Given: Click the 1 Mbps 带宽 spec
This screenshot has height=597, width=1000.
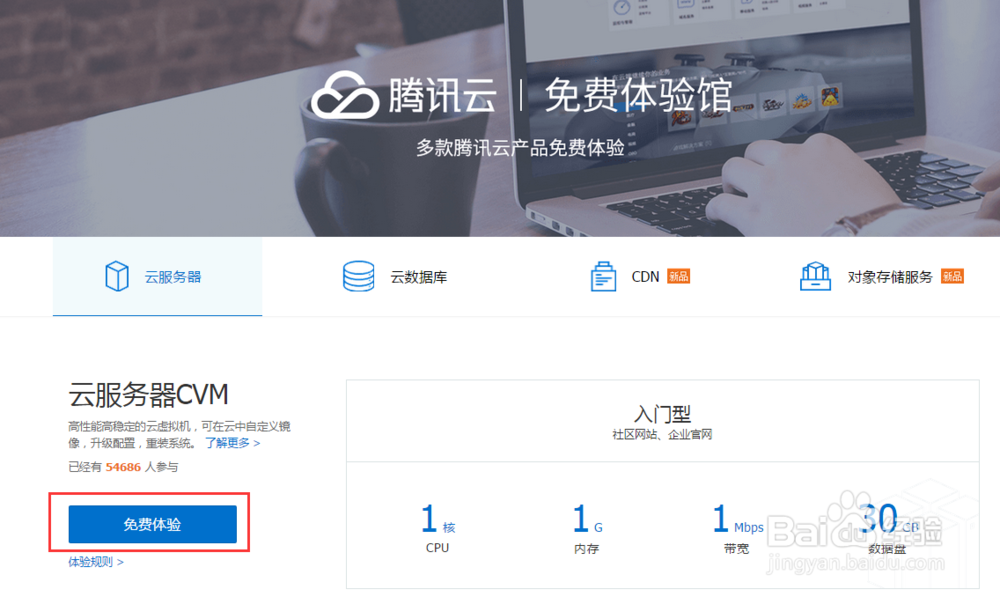Looking at the screenshot, I should pyautogui.click(x=737, y=529).
